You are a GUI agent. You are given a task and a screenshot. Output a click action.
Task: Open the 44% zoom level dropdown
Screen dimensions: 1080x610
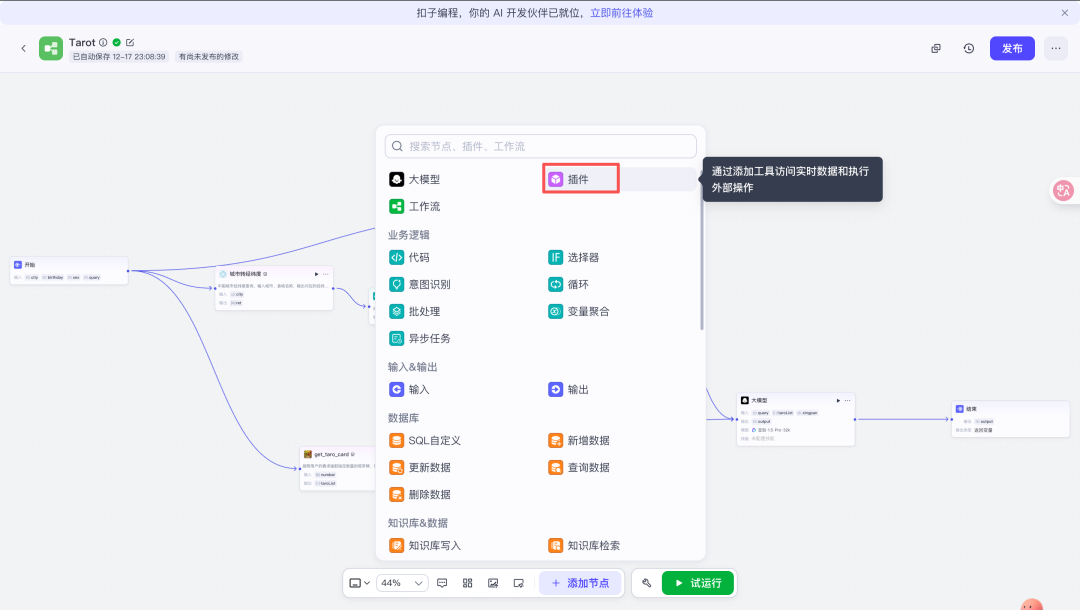[402, 583]
